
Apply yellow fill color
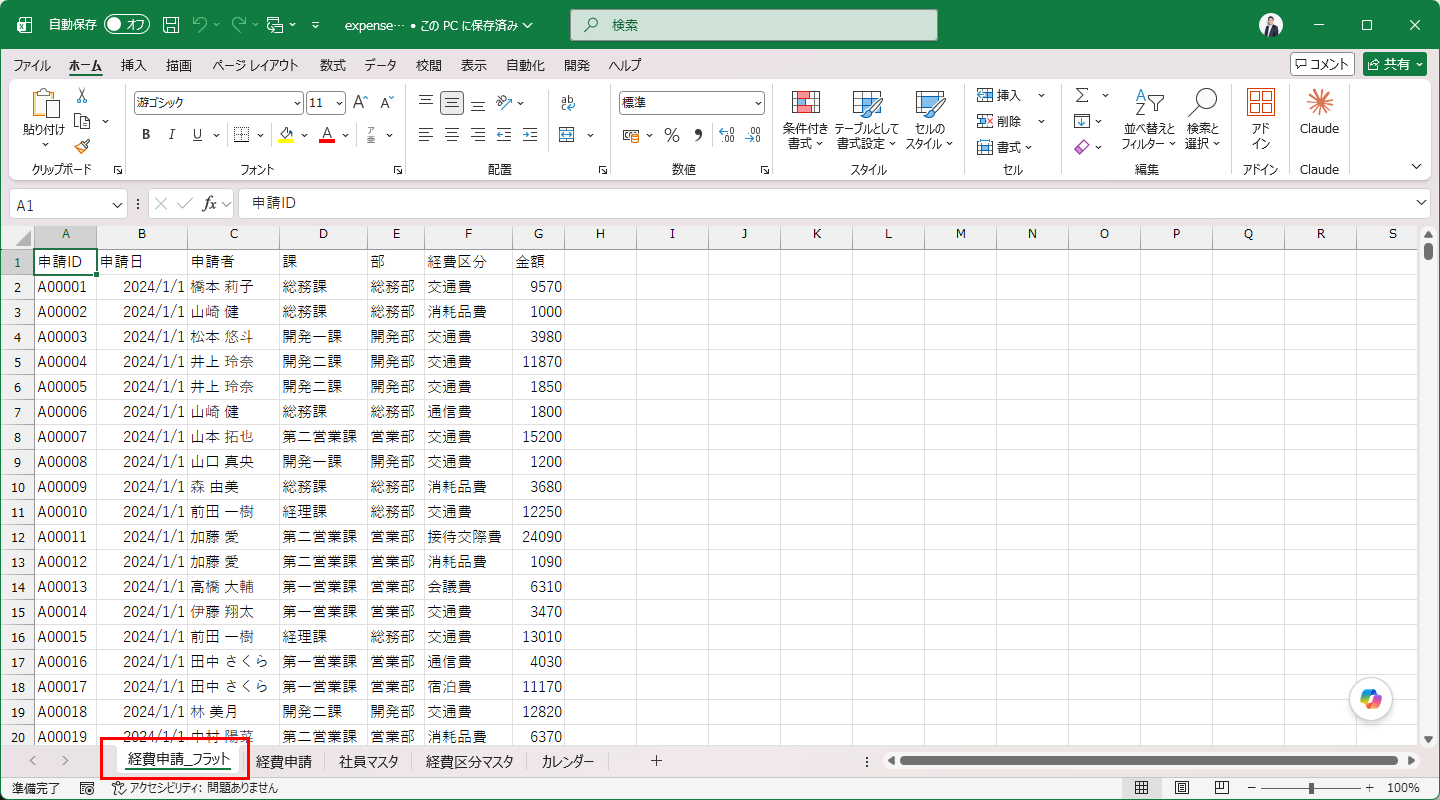[x=287, y=134]
